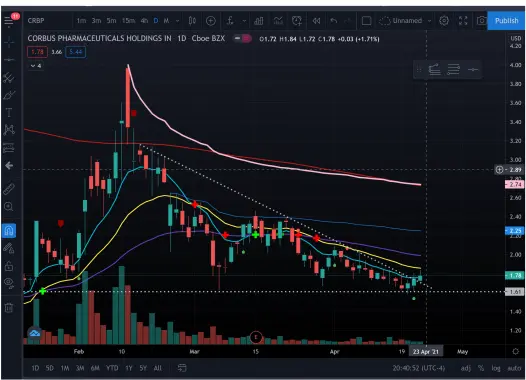
Task: Toggle lock all drawing tools
Action: pyautogui.click(x=9, y=266)
